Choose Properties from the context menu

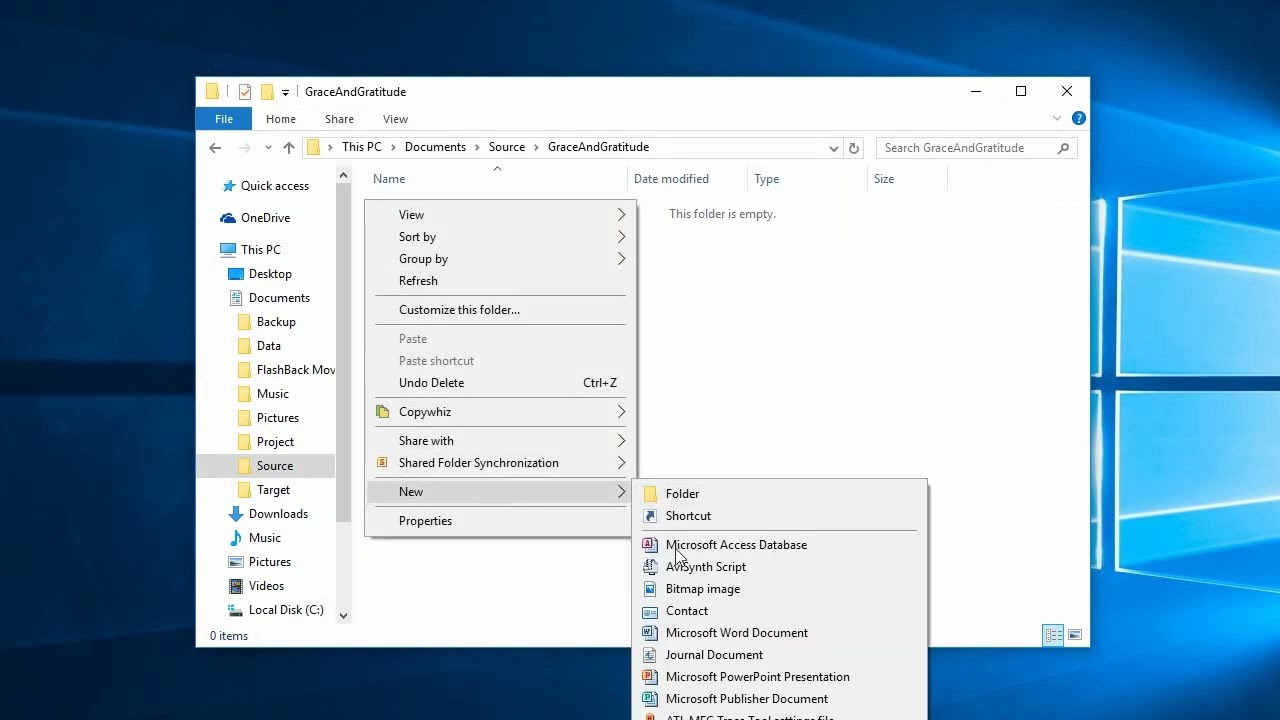pos(500,521)
